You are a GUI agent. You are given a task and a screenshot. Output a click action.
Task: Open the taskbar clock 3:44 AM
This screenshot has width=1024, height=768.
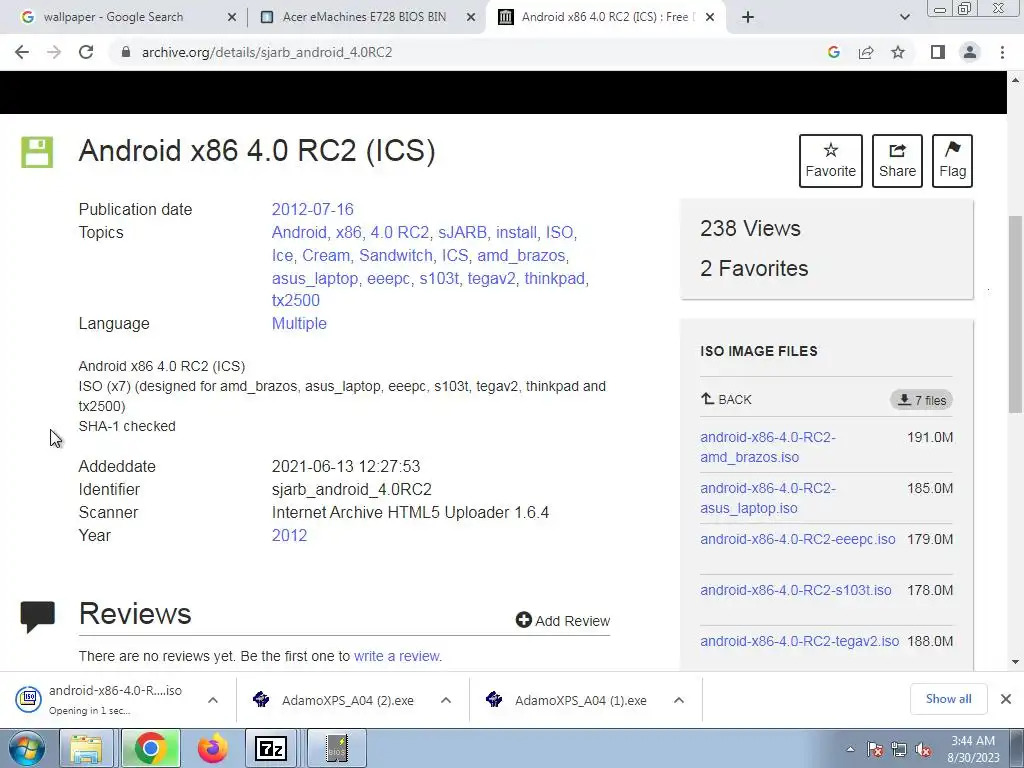pos(973,749)
